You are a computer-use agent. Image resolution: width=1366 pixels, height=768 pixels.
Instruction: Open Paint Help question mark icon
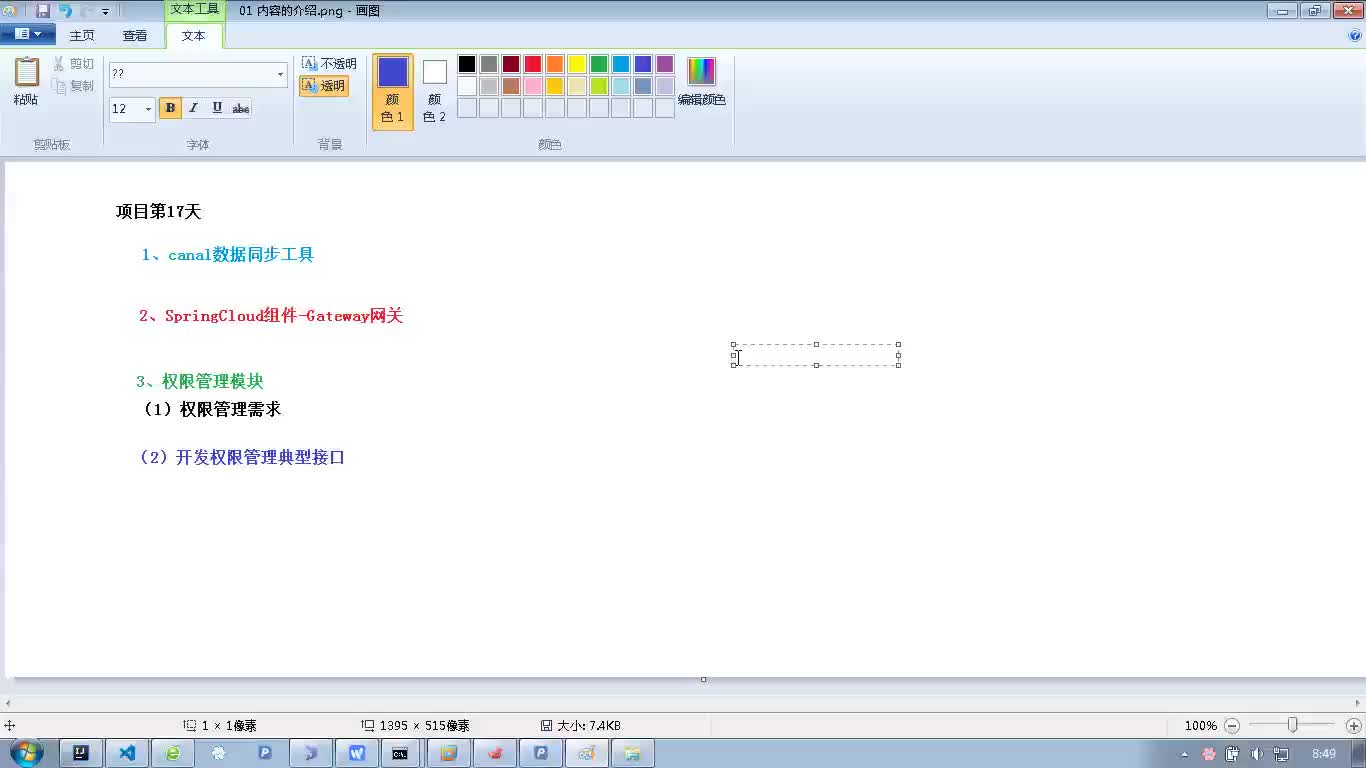(1355, 35)
